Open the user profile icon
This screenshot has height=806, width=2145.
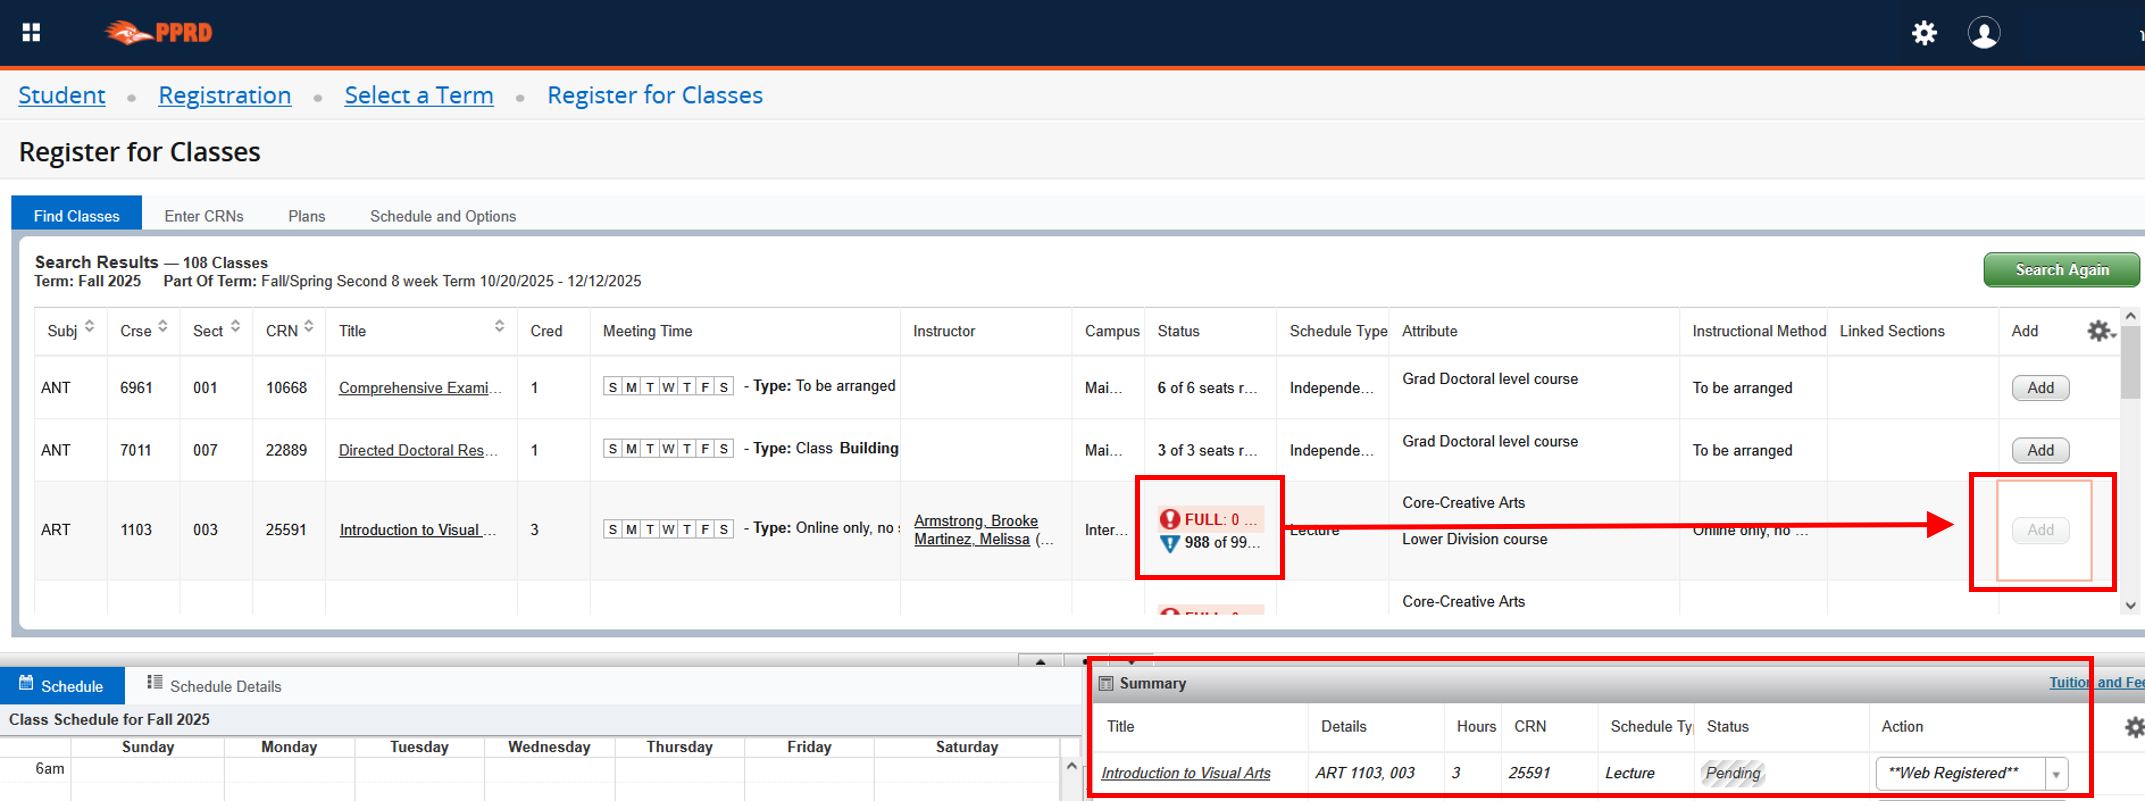(1983, 33)
